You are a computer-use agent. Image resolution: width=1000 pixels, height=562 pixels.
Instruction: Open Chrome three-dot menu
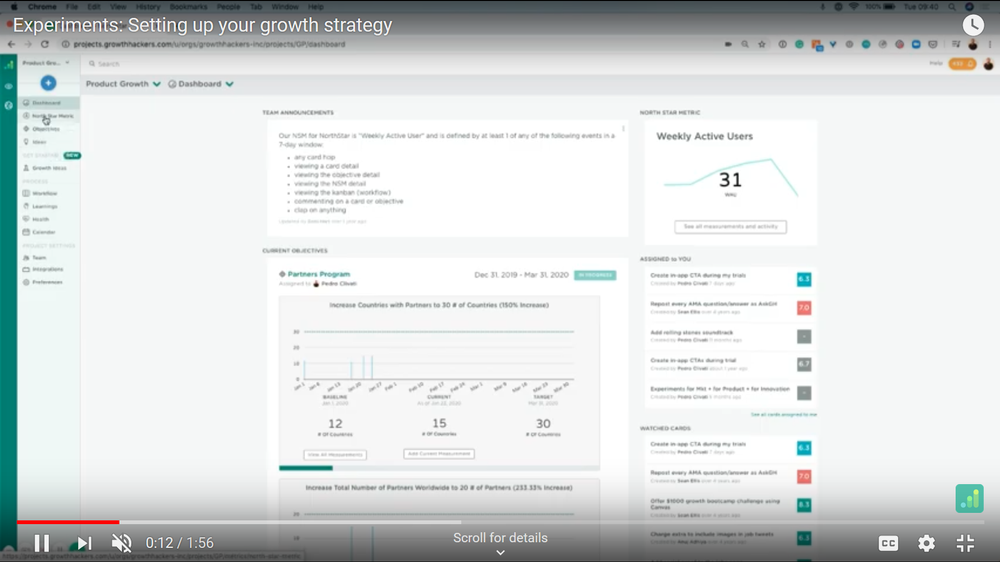990,44
